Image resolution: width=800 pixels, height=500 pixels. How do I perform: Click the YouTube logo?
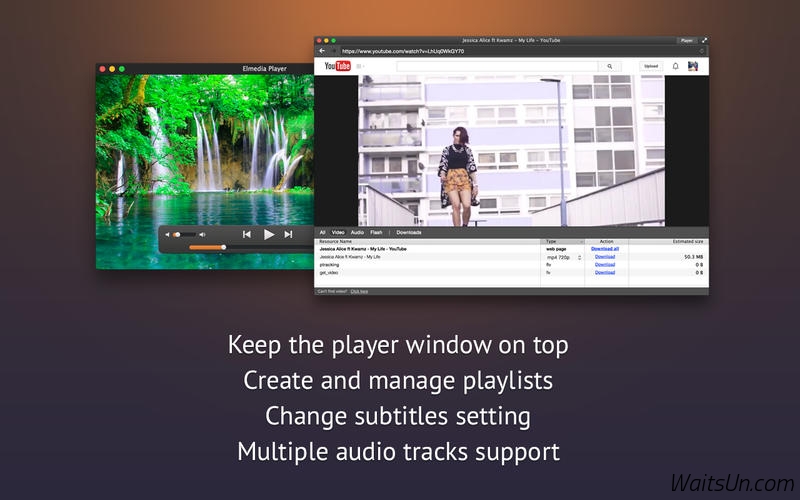coord(338,66)
